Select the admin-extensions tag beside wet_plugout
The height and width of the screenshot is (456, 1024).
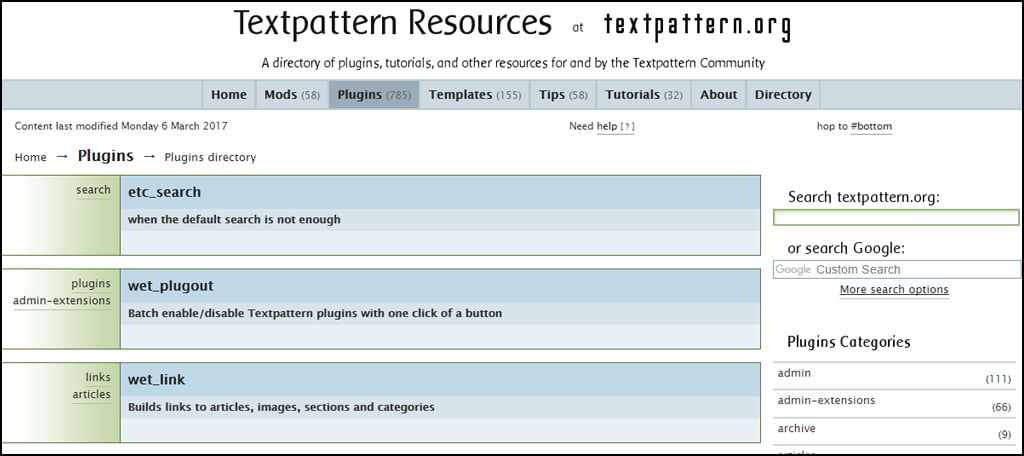point(62,301)
